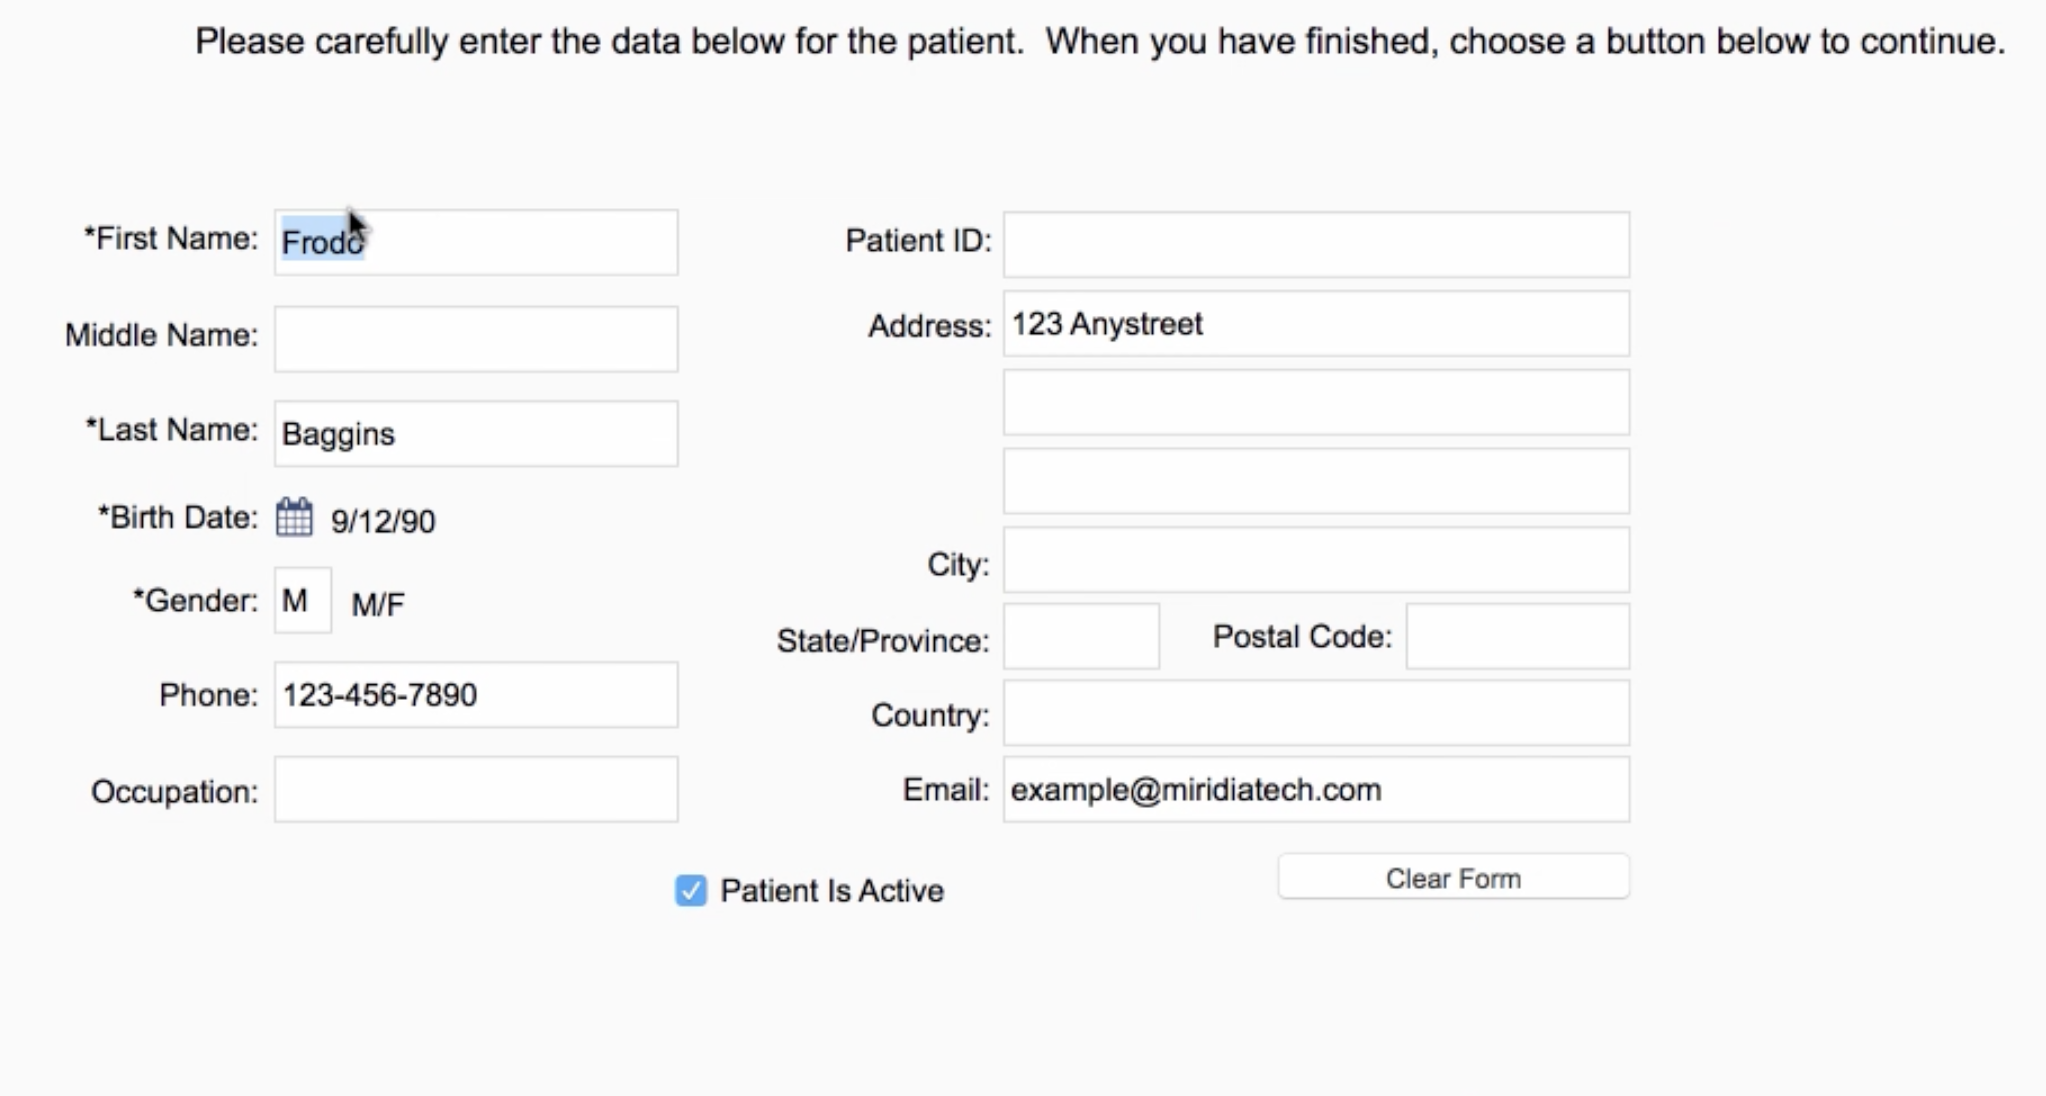Select the Address field with 123 Anystreet
Screen dimensions: 2046x1096
pos(1316,324)
